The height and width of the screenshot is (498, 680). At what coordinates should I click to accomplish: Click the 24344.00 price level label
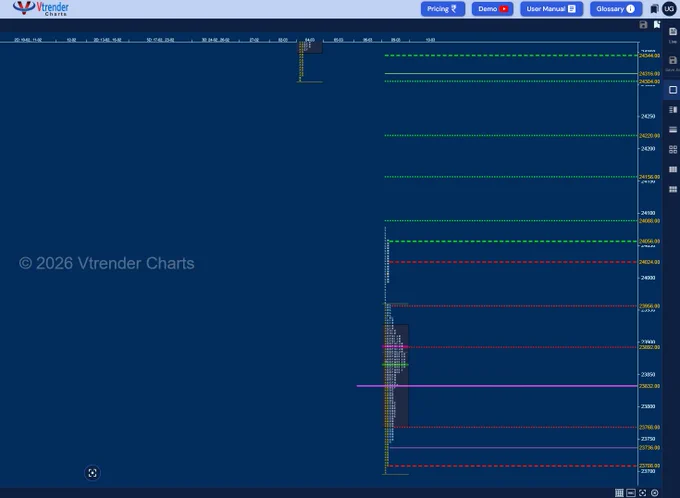(650, 56)
